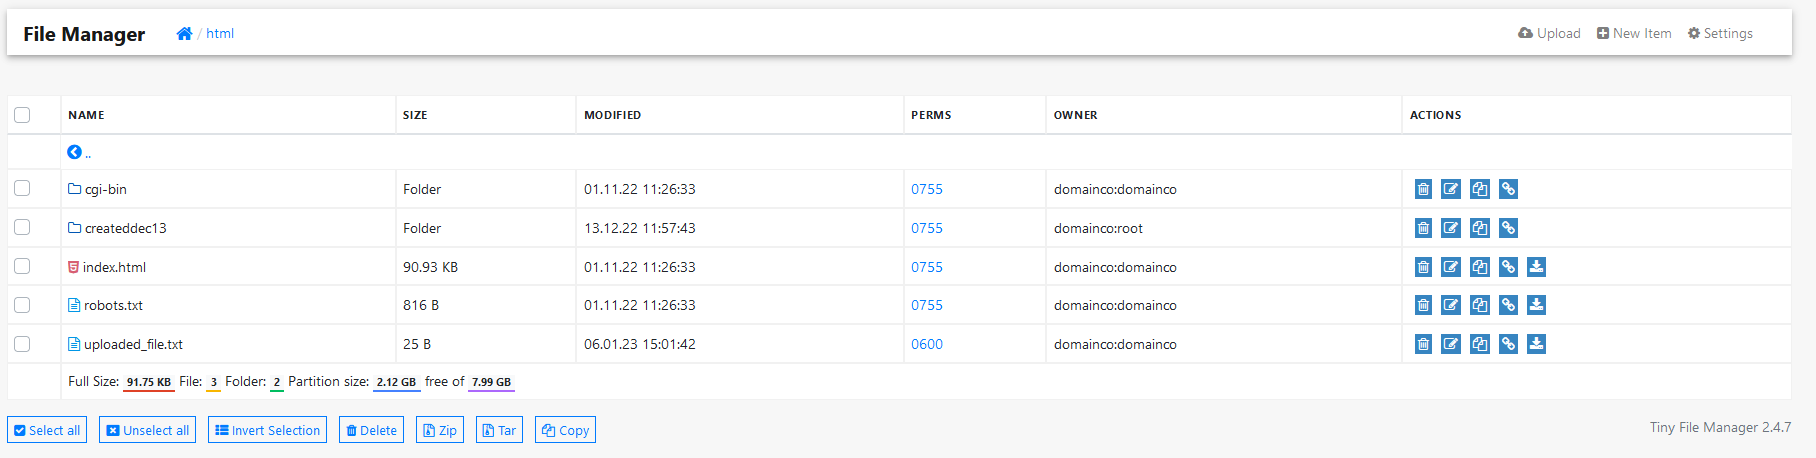The height and width of the screenshot is (458, 1816).
Task: Rename uploaded_file.txt using the edit icon
Action: tap(1451, 344)
